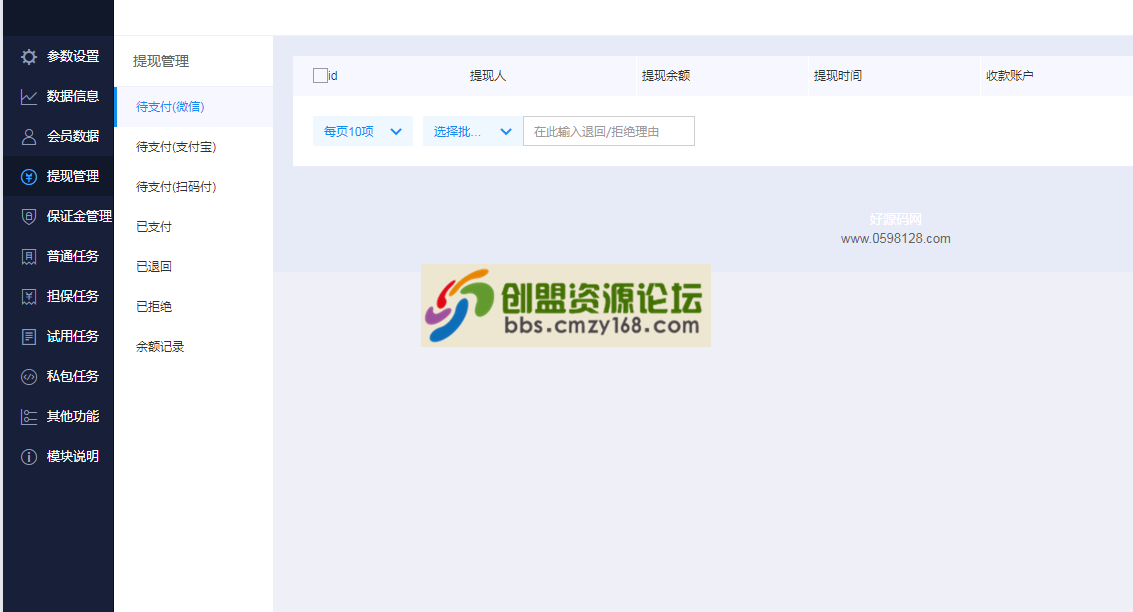
Task: Open 担保任务 in the sidebar
Action: coord(59,296)
